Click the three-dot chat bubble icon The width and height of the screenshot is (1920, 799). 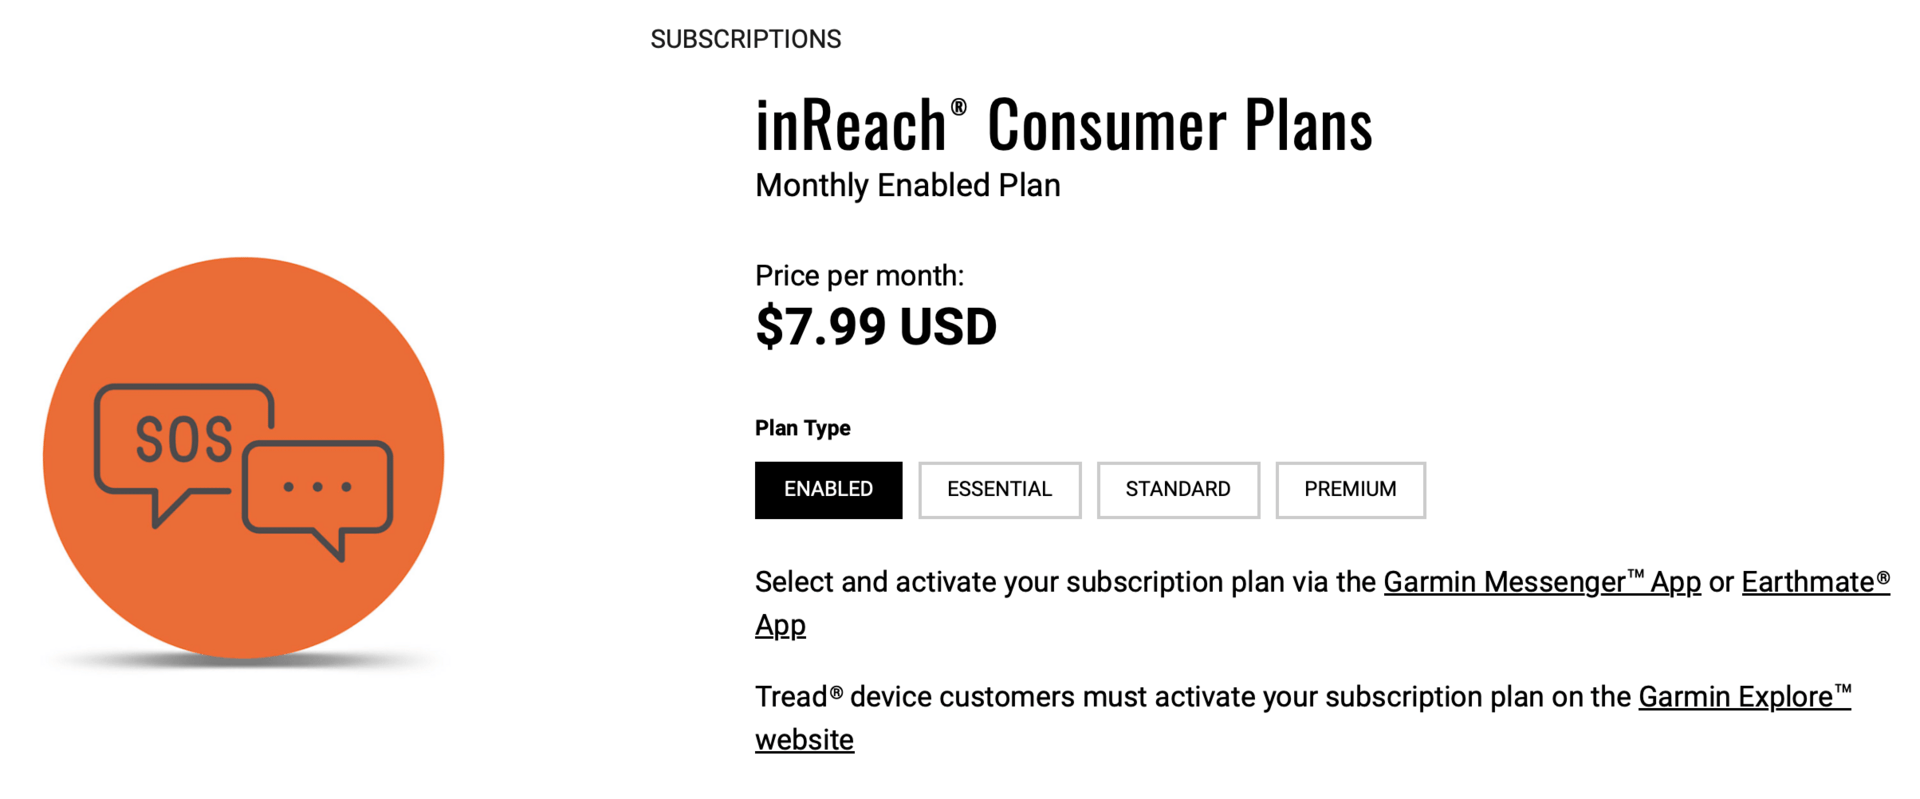pos(318,488)
